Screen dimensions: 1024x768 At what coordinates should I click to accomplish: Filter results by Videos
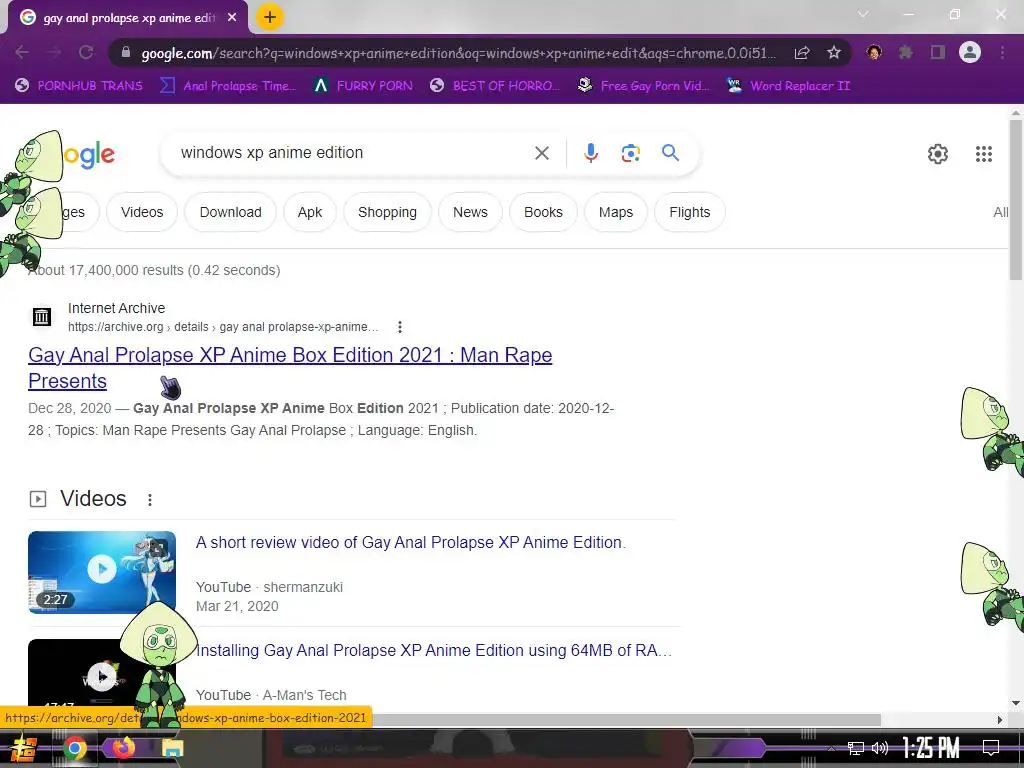tap(142, 212)
